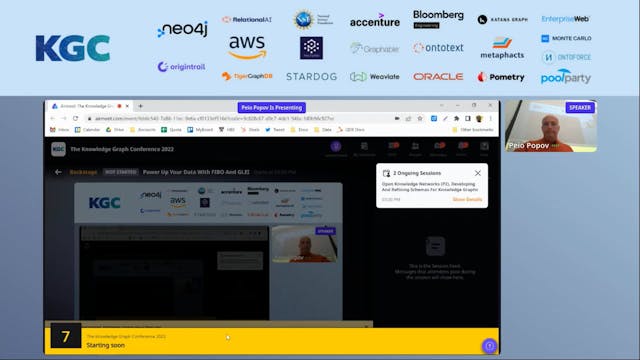Open the Calendar bookmark
The width and height of the screenshot is (640, 360).
click(87, 130)
